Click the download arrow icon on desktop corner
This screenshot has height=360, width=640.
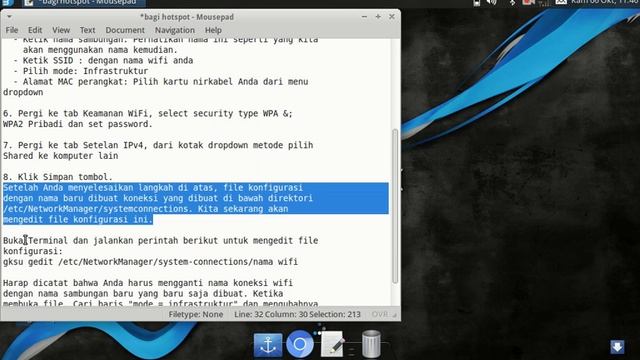tap(617, 347)
